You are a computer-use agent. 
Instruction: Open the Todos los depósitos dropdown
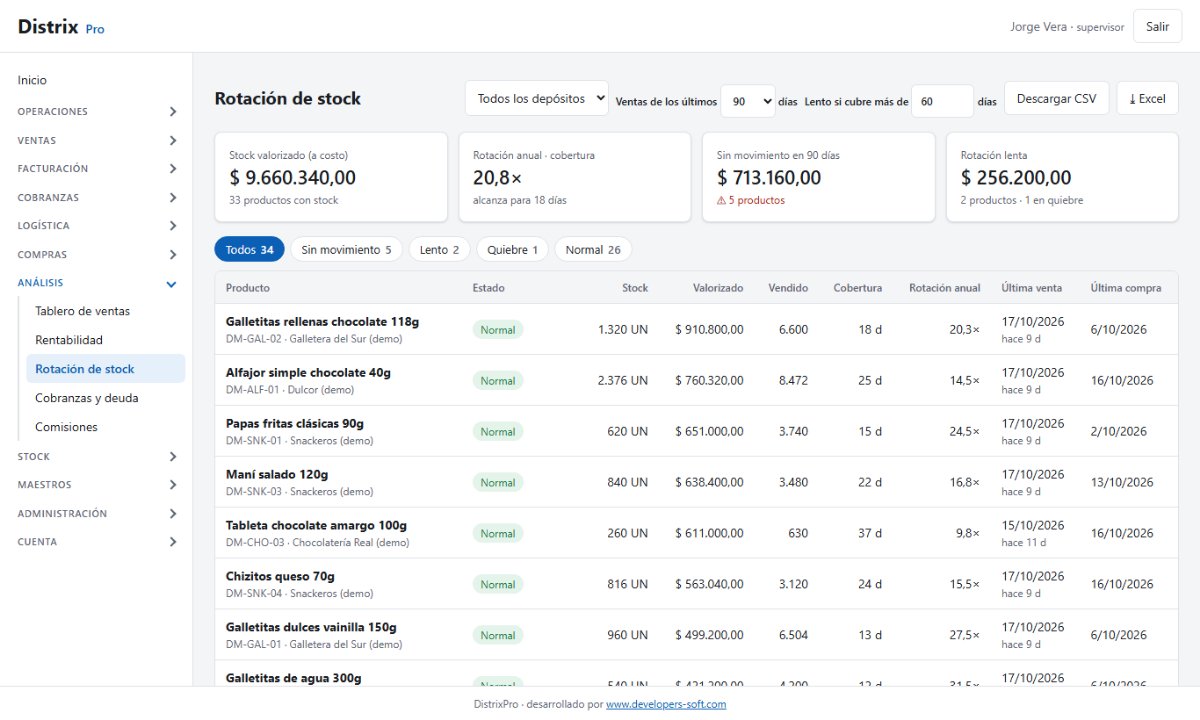point(536,99)
